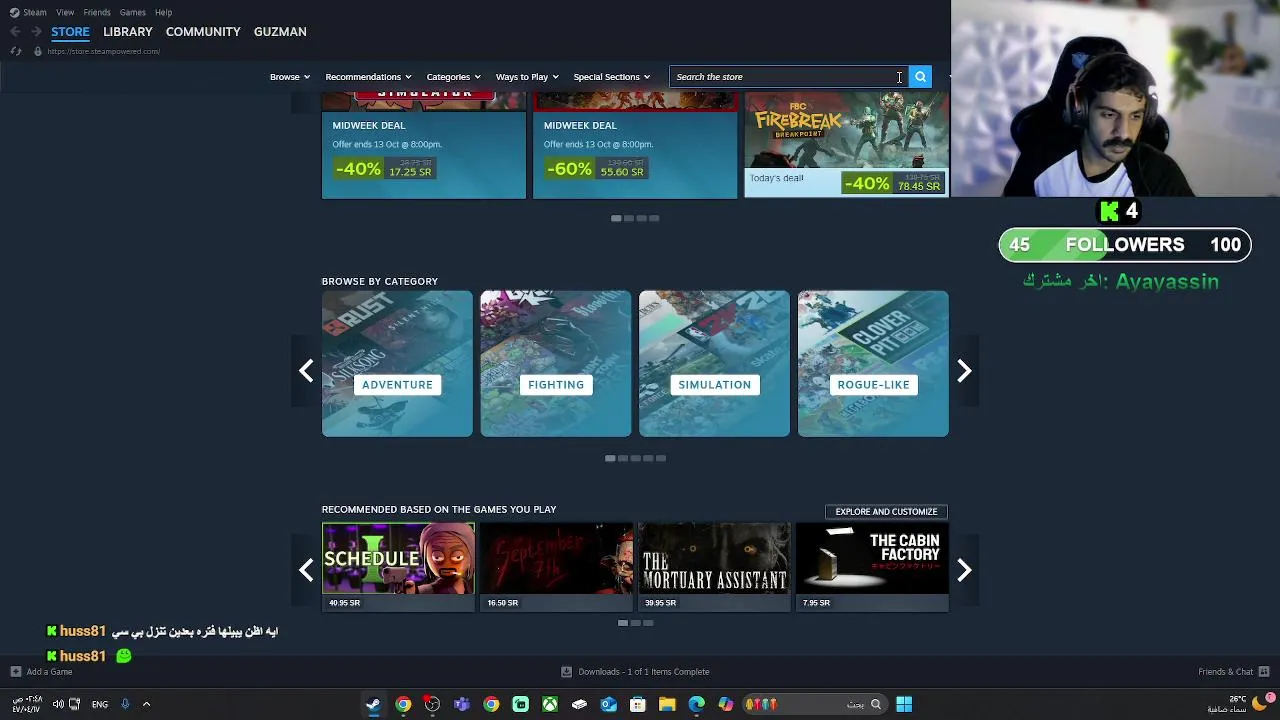Expand the Special Sections dropdown
This screenshot has width=1280, height=720.
pyautogui.click(x=611, y=77)
